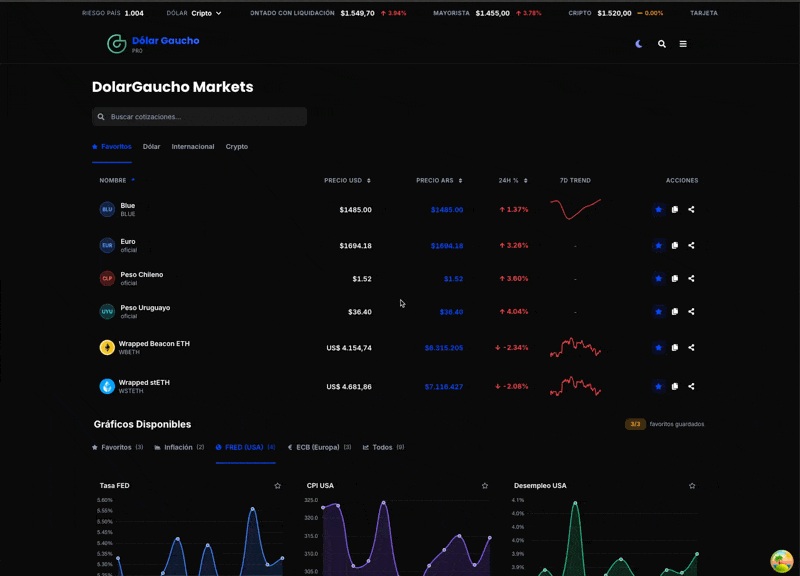
Task: Copy the Blue row quote
Action: (x=675, y=210)
